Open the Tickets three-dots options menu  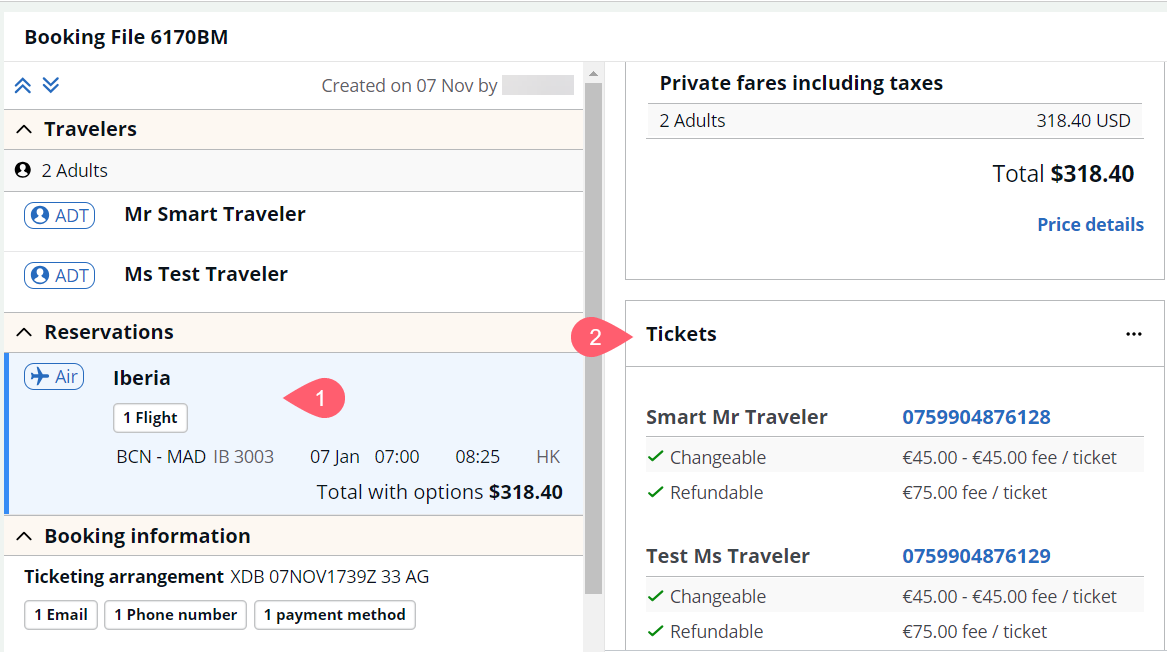[x=1133, y=334]
